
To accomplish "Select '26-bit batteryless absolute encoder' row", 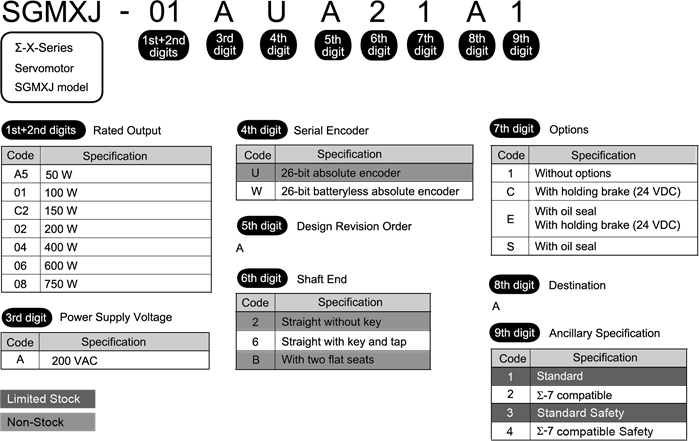I will click(x=354, y=191).
